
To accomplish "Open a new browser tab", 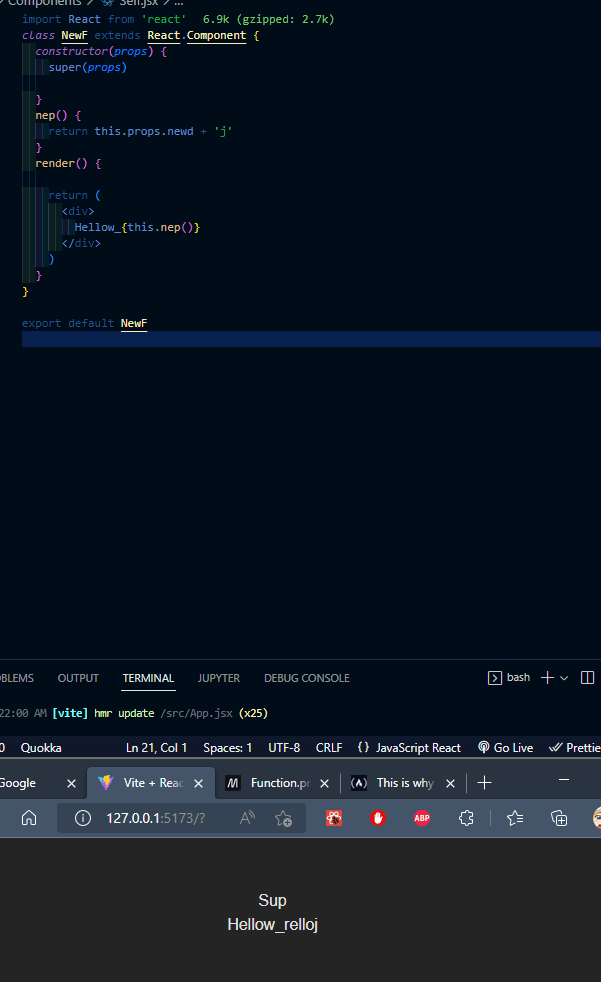I will (484, 783).
